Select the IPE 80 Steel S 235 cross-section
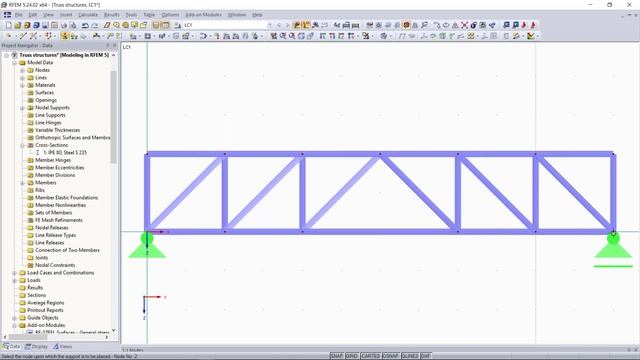Image resolution: width=640 pixels, height=360 pixels. click(x=65, y=153)
